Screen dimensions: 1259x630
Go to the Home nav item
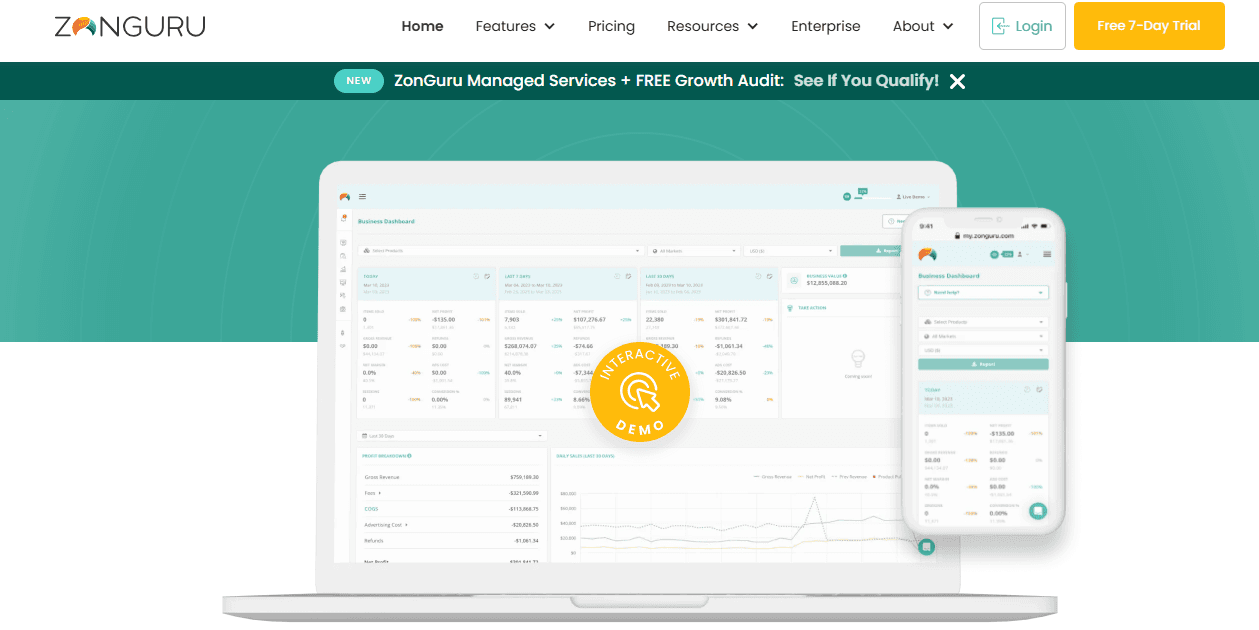coord(422,26)
